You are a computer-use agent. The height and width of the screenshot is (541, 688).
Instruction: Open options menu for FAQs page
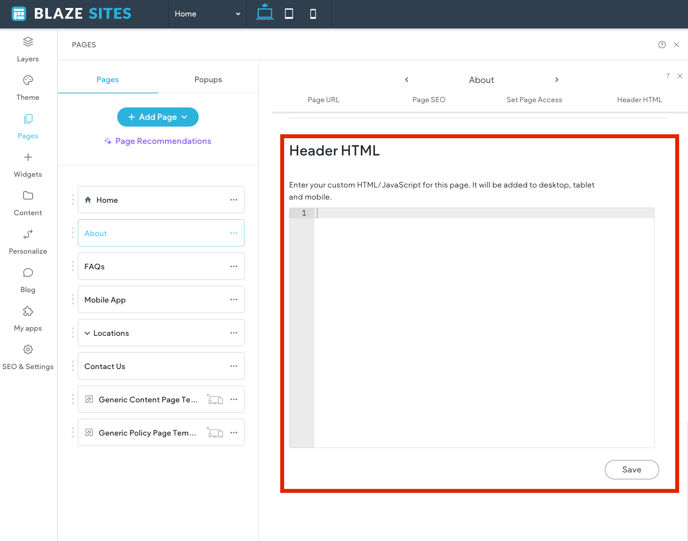click(234, 267)
